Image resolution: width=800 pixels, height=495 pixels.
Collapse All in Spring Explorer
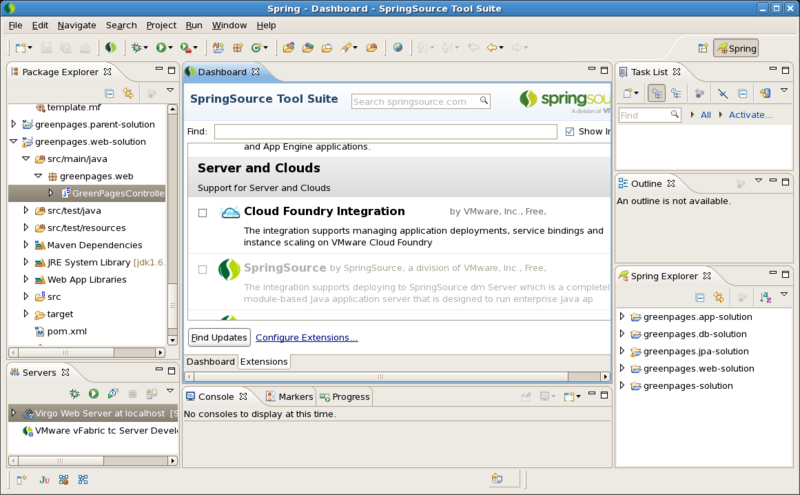[699, 298]
